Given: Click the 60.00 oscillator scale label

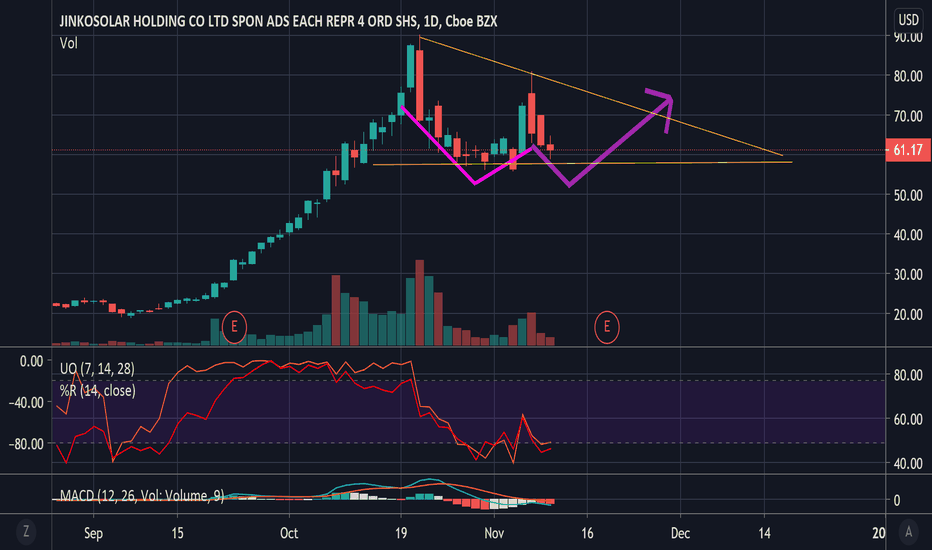Looking at the screenshot, I should [x=908, y=419].
